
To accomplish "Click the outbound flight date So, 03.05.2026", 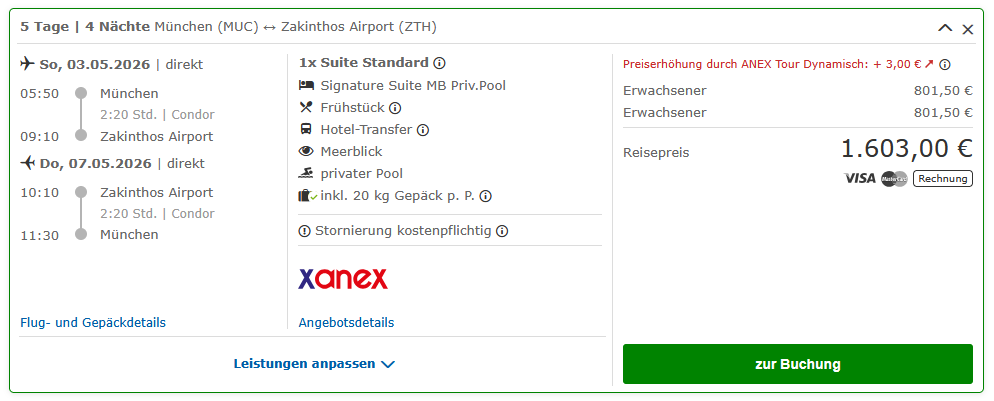I will [x=96, y=65].
